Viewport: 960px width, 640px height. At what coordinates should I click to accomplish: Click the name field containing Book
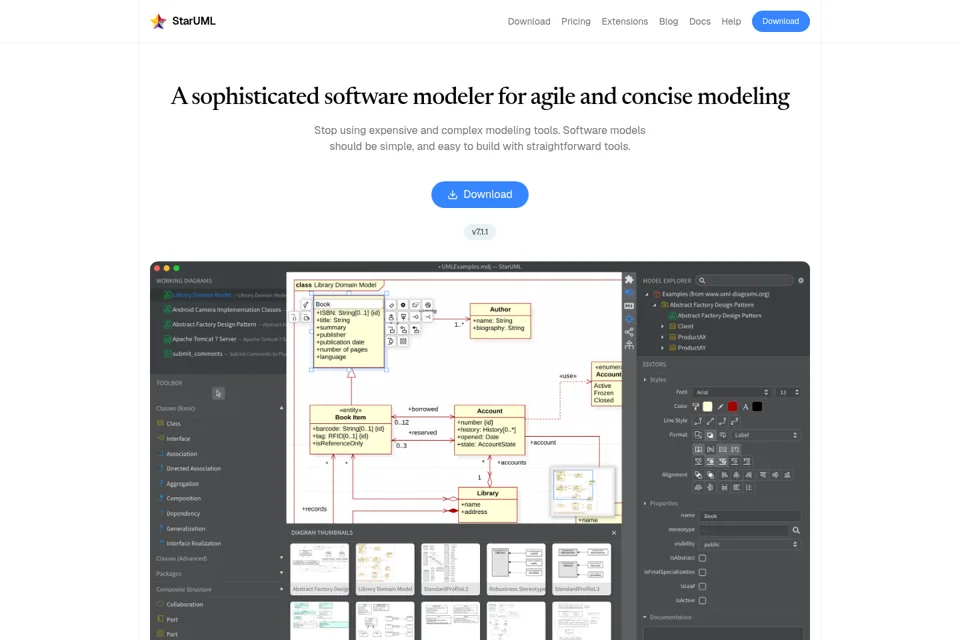click(x=750, y=516)
